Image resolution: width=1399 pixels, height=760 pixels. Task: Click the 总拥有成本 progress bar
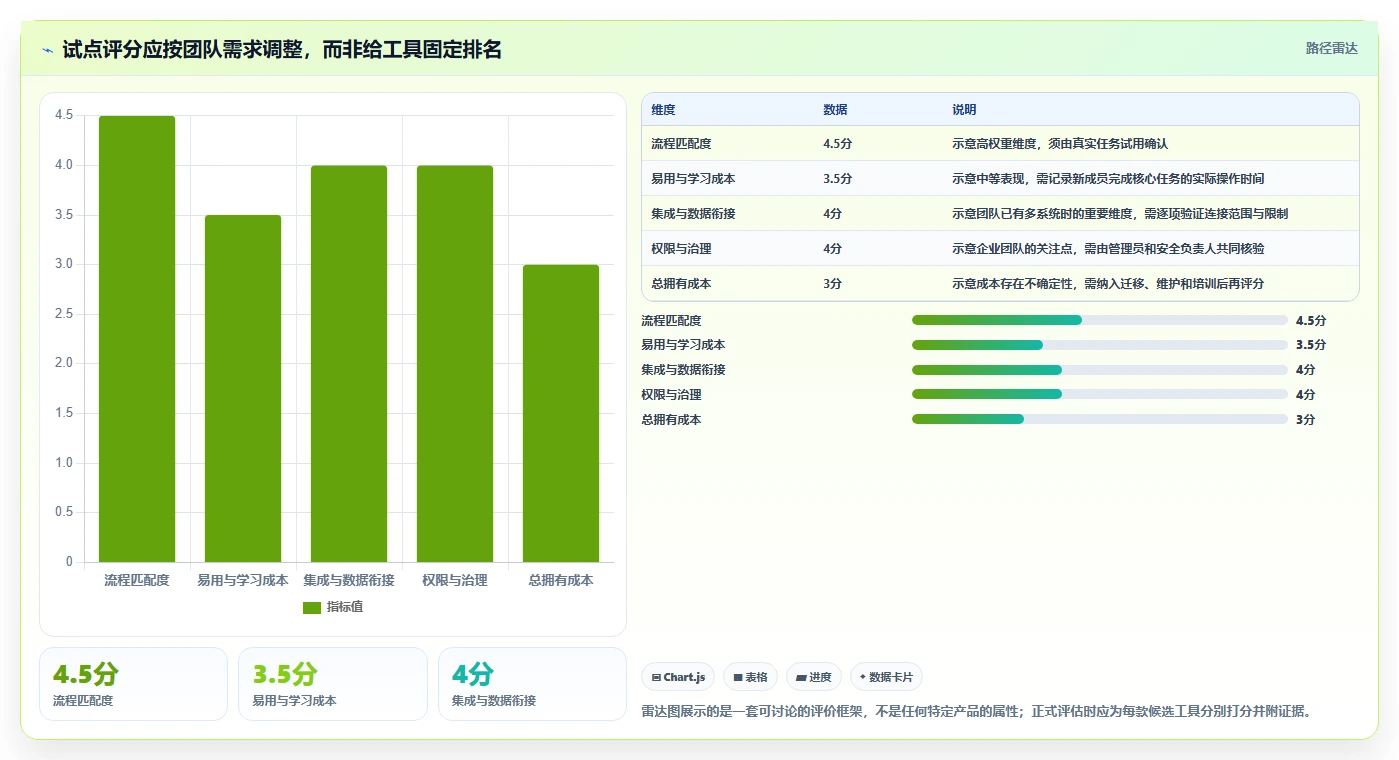click(1100, 419)
